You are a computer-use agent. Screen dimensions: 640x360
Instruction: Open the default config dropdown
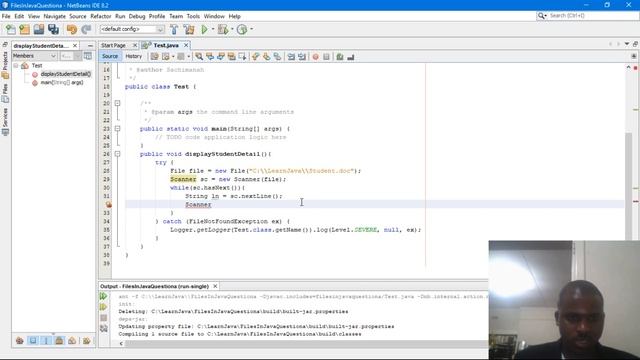click(x=160, y=29)
